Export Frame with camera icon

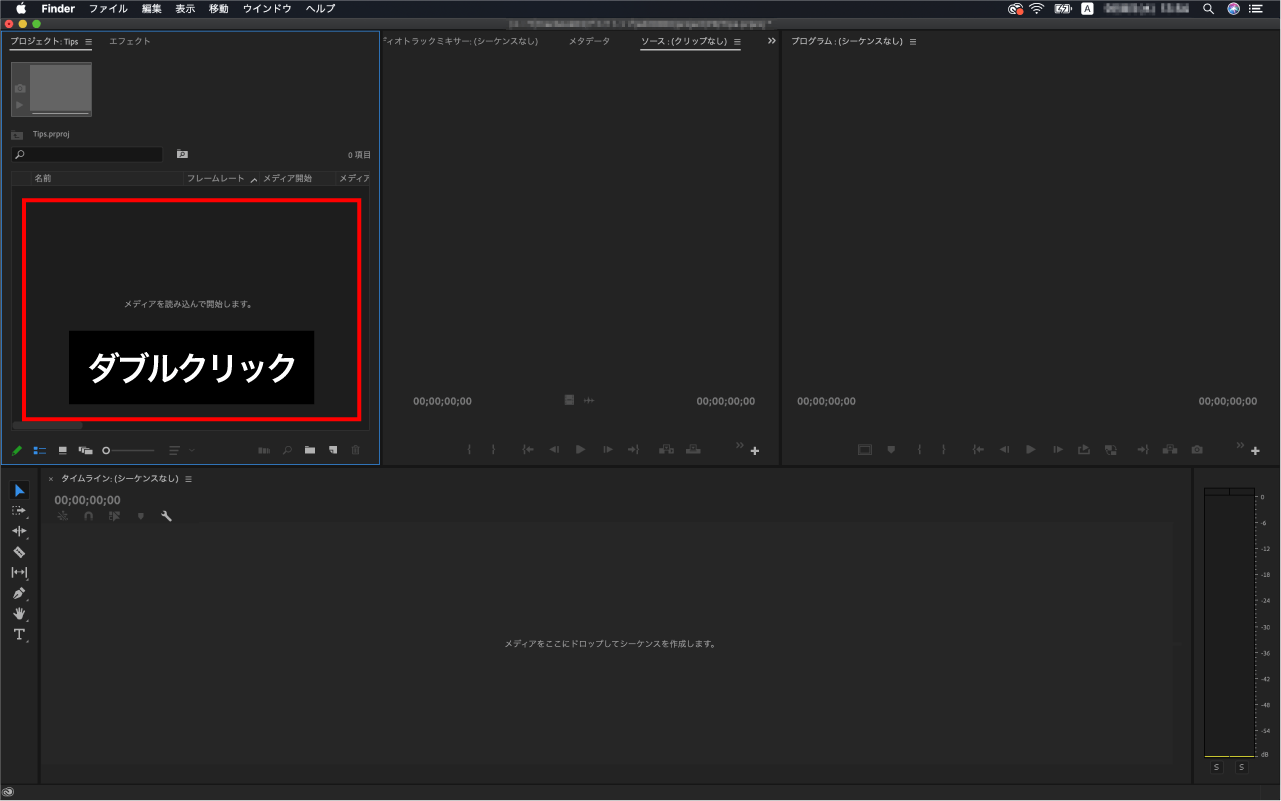(x=1197, y=450)
